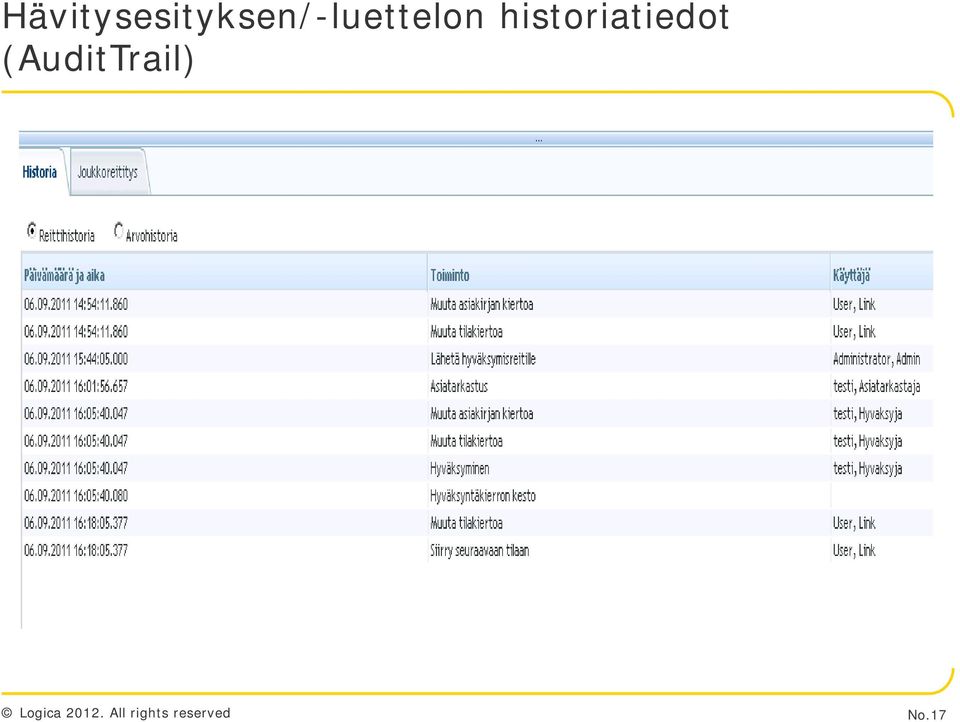This screenshot has width=960, height=722.
Task: Select the Hyväksyntäkierron kesto entry
Action: point(483,496)
